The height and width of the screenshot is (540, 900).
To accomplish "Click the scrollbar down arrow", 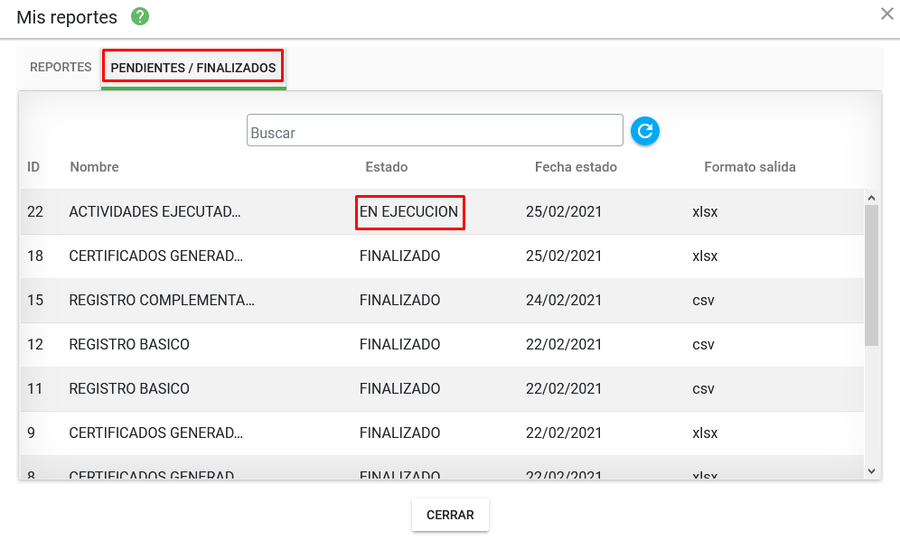I will [x=871, y=471].
